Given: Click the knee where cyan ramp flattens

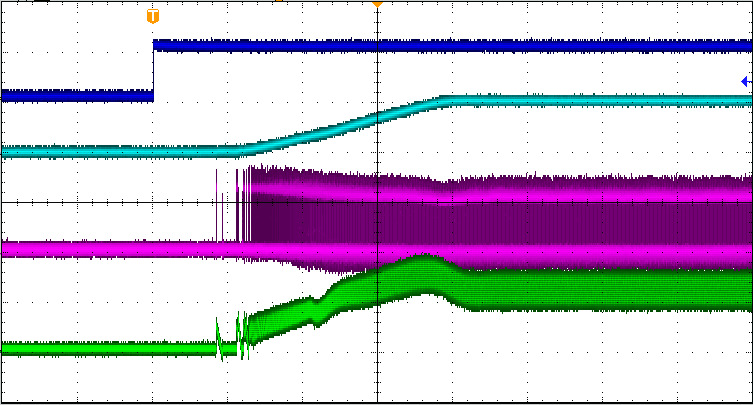Looking at the screenshot, I should coord(443,99).
